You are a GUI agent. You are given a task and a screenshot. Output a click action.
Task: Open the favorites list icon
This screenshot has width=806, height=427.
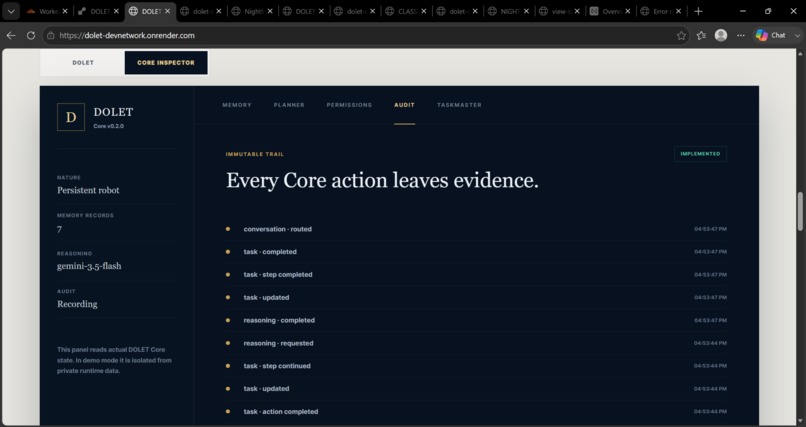click(701, 35)
